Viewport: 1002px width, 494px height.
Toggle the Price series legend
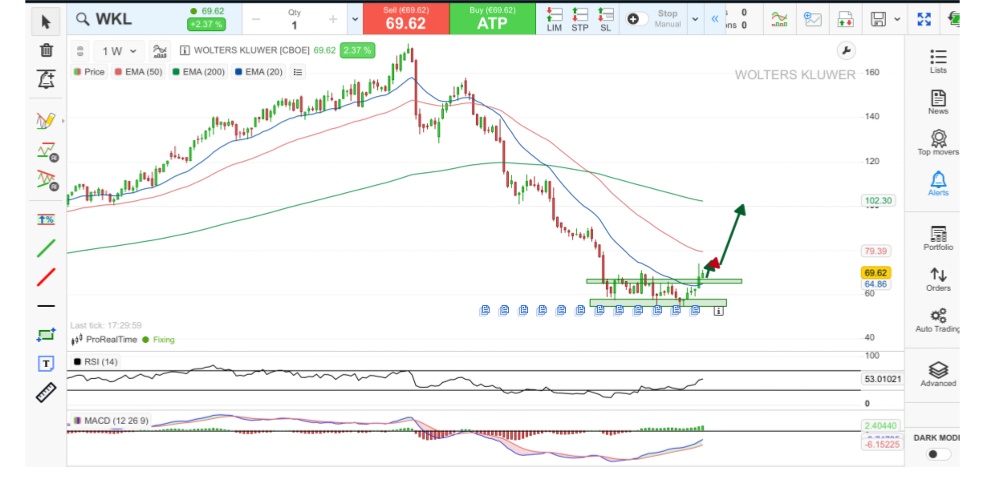coord(89,72)
